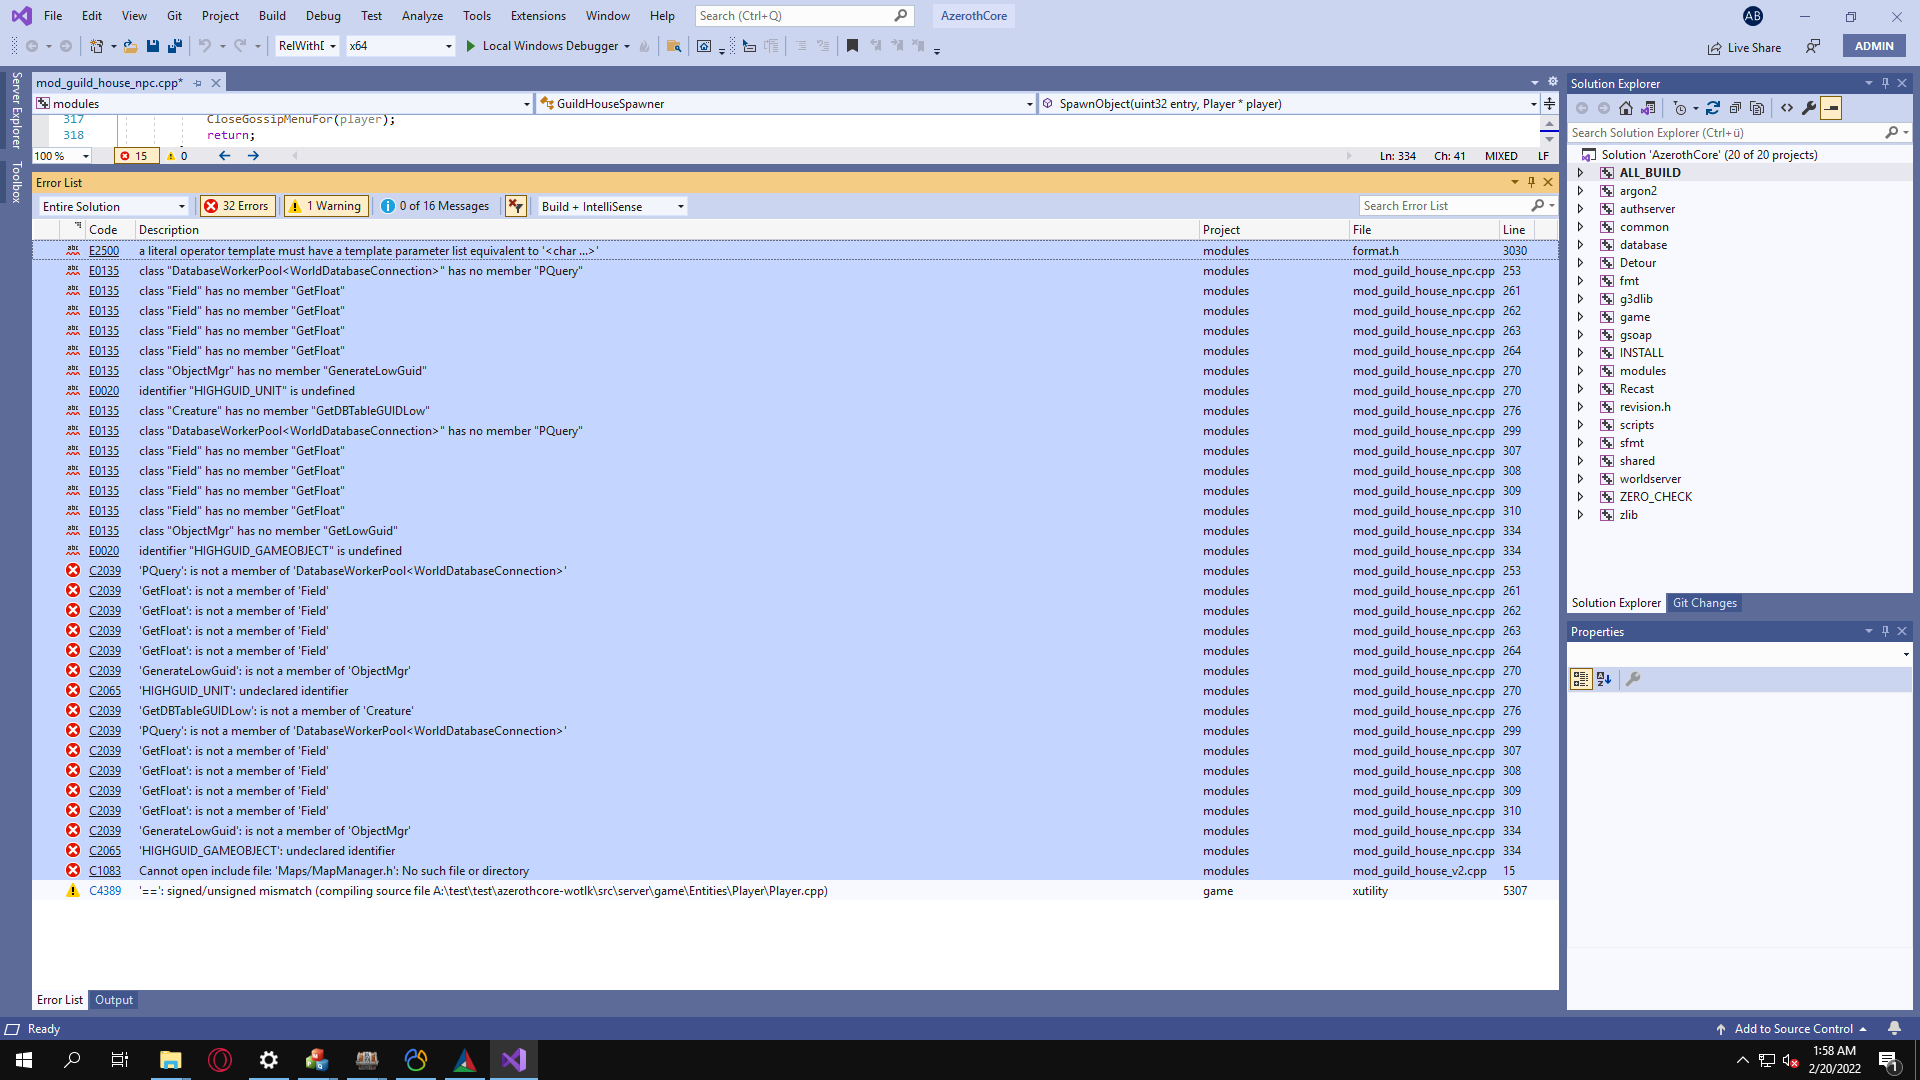This screenshot has height=1080, width=1920.
Task: Open the RelWithDebInfo configuration dropdown
Action: click(307, 46)
